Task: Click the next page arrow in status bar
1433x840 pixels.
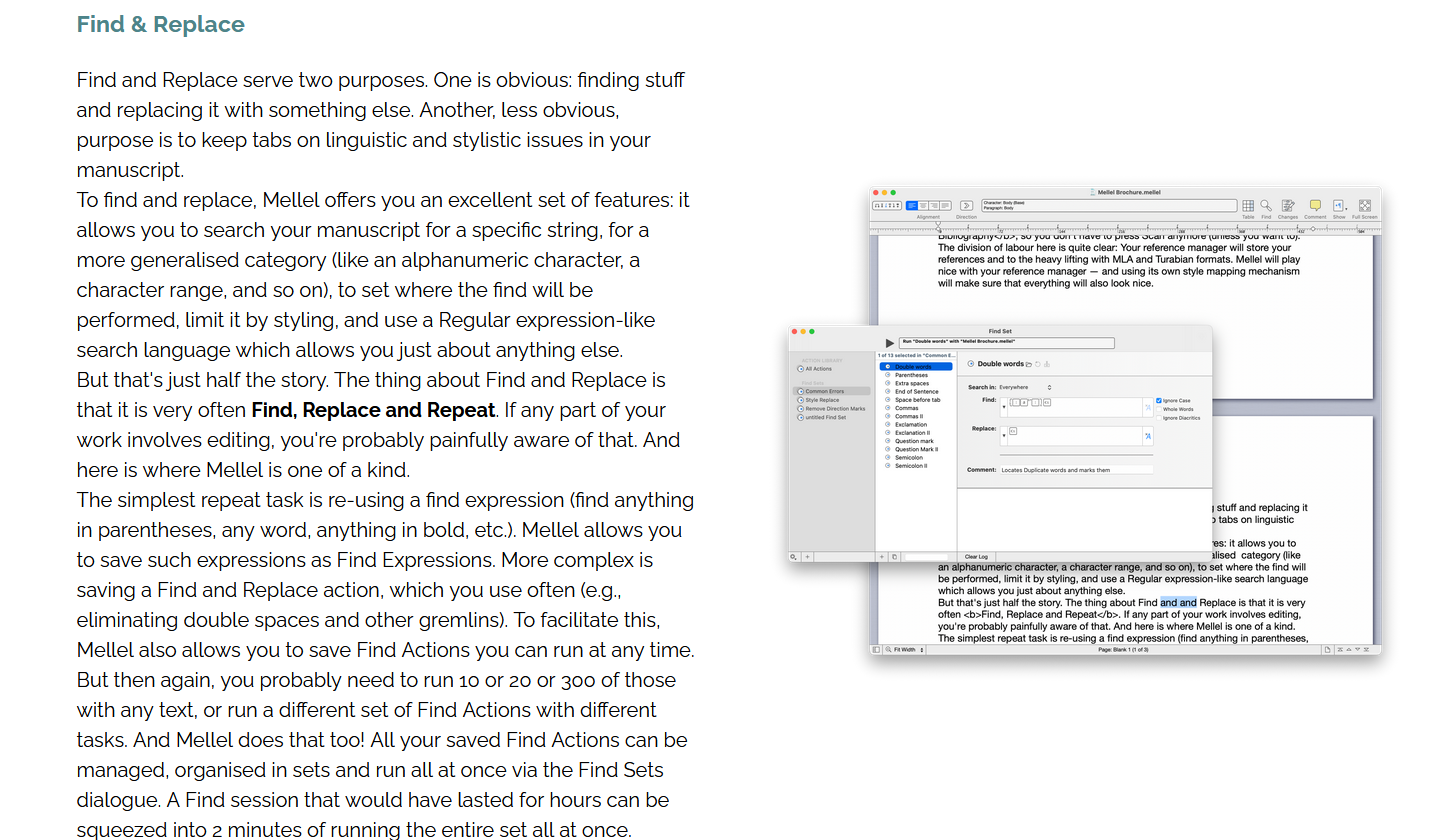Action: [1357, 650]
